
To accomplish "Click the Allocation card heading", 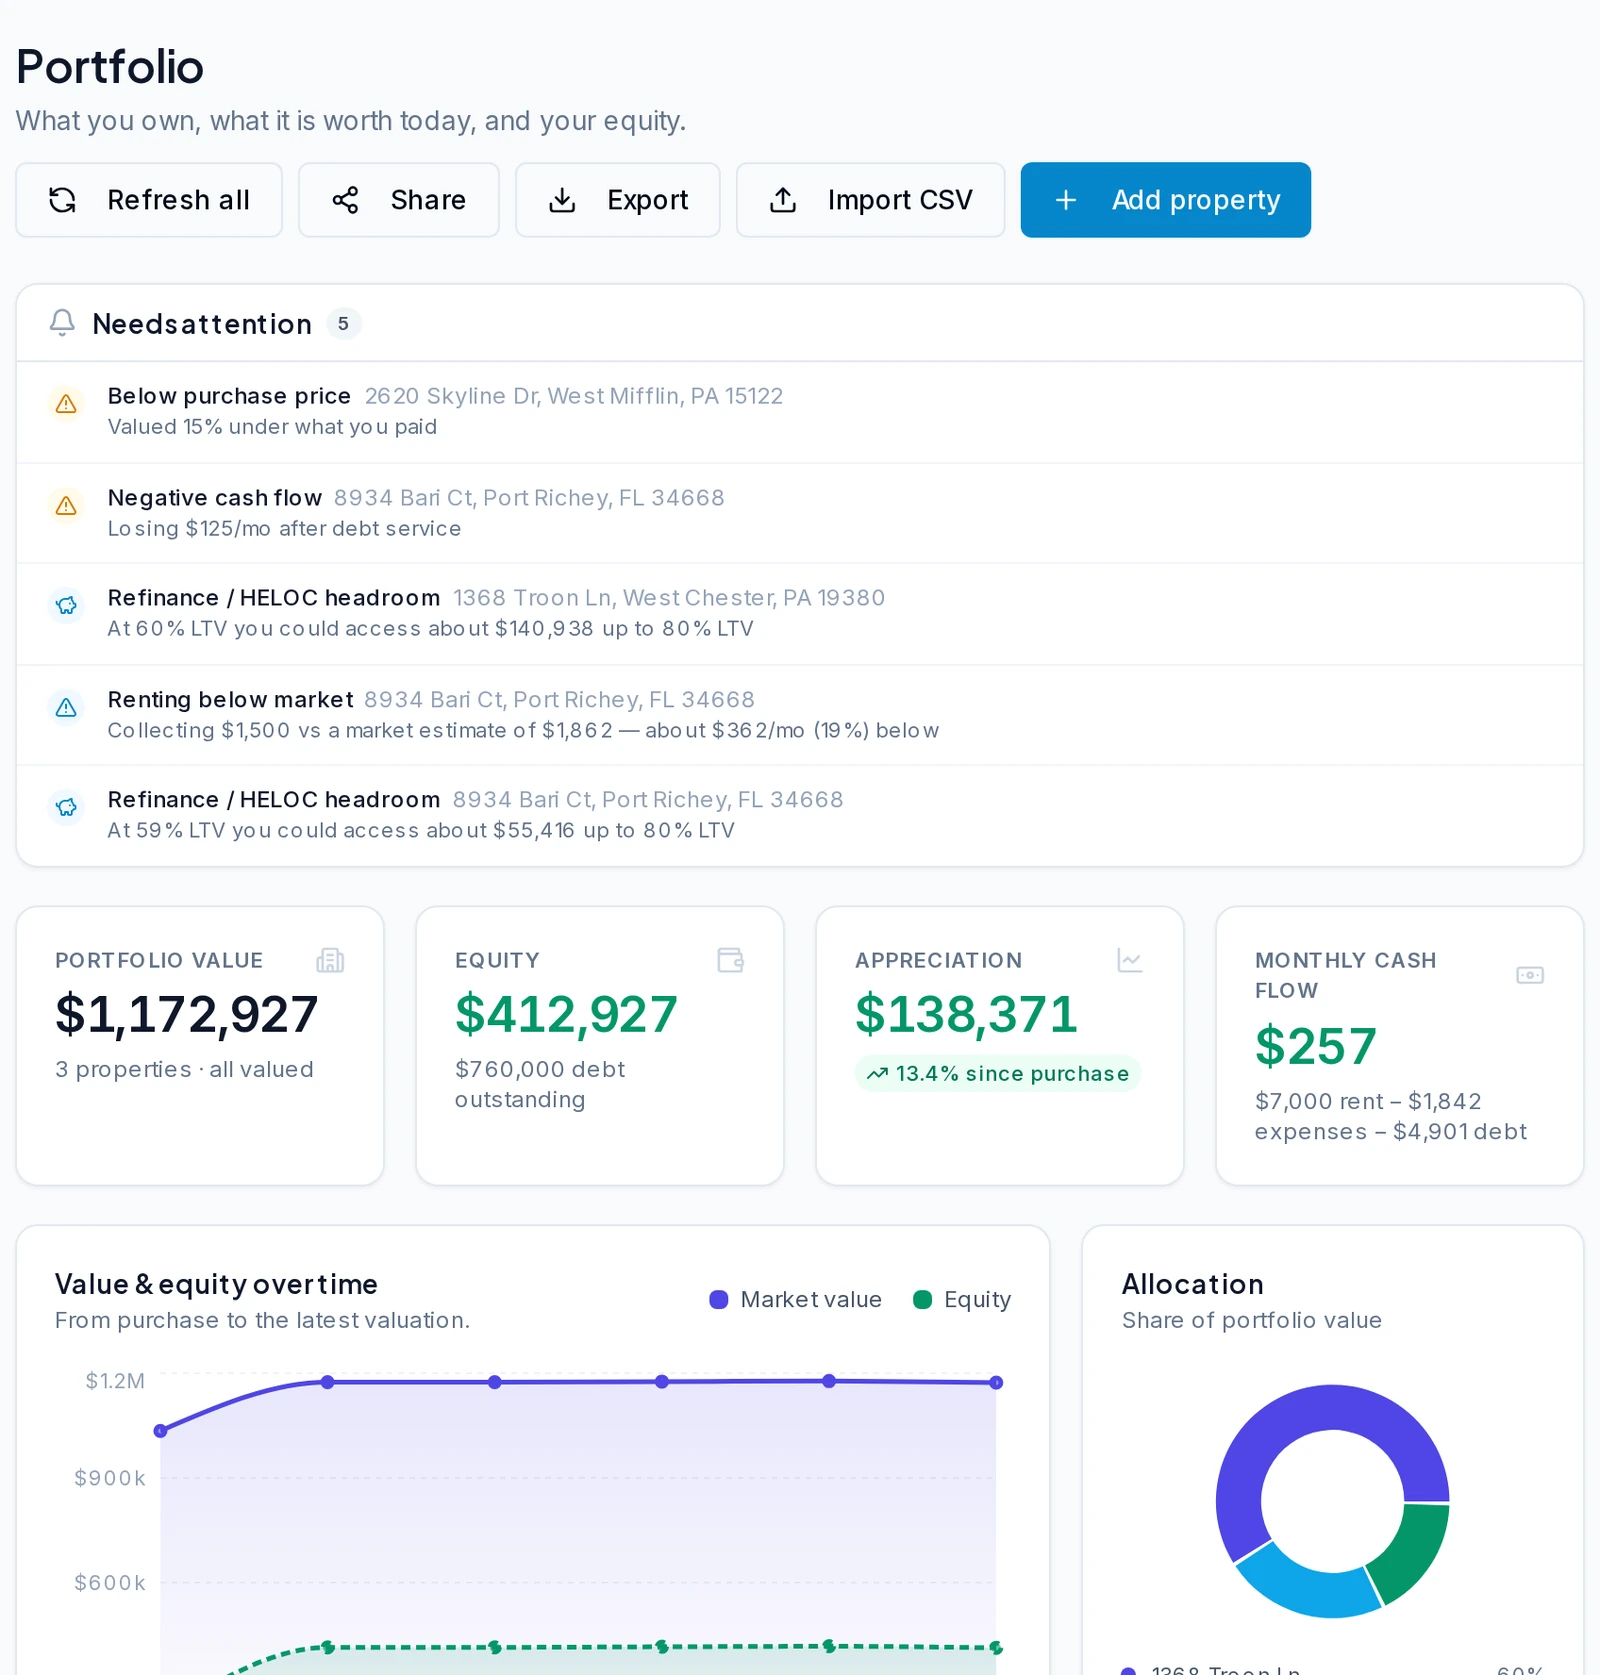I will 1193,1285.
